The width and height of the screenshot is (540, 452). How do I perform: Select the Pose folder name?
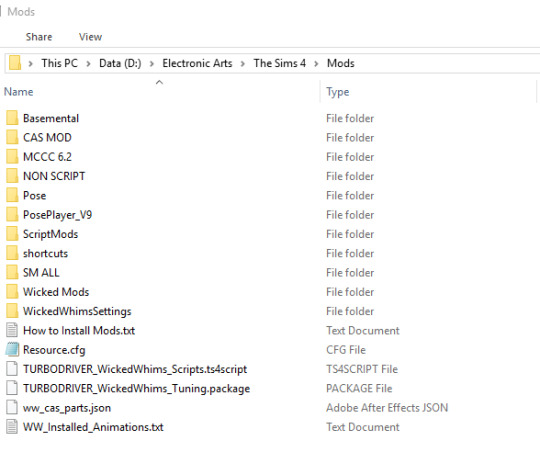pyautogui.click(x=34, y=196)
